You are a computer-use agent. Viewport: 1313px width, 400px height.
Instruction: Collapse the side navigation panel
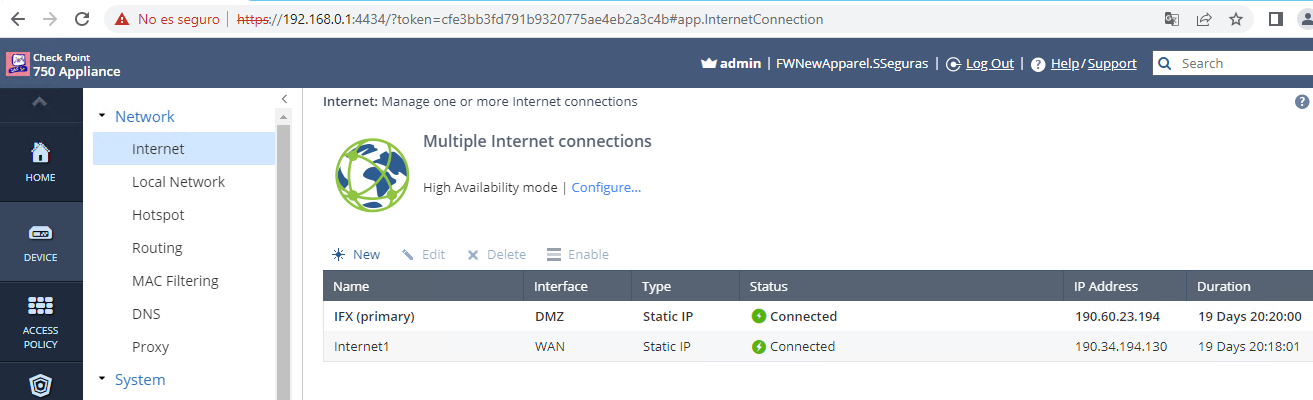point(284,99)
